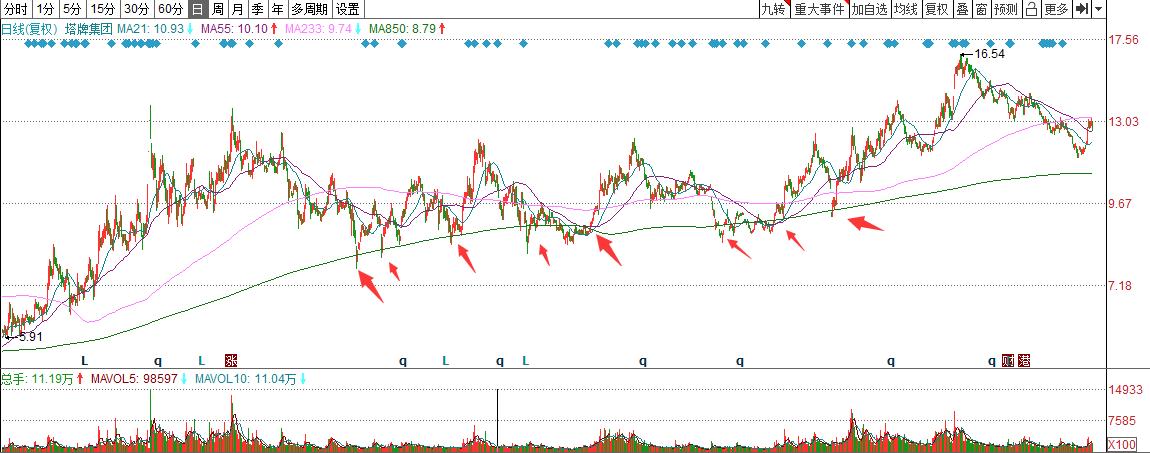
Task: Click the 7.18 price axis label
Action: pyautogui.click(x=1119, y=286)
